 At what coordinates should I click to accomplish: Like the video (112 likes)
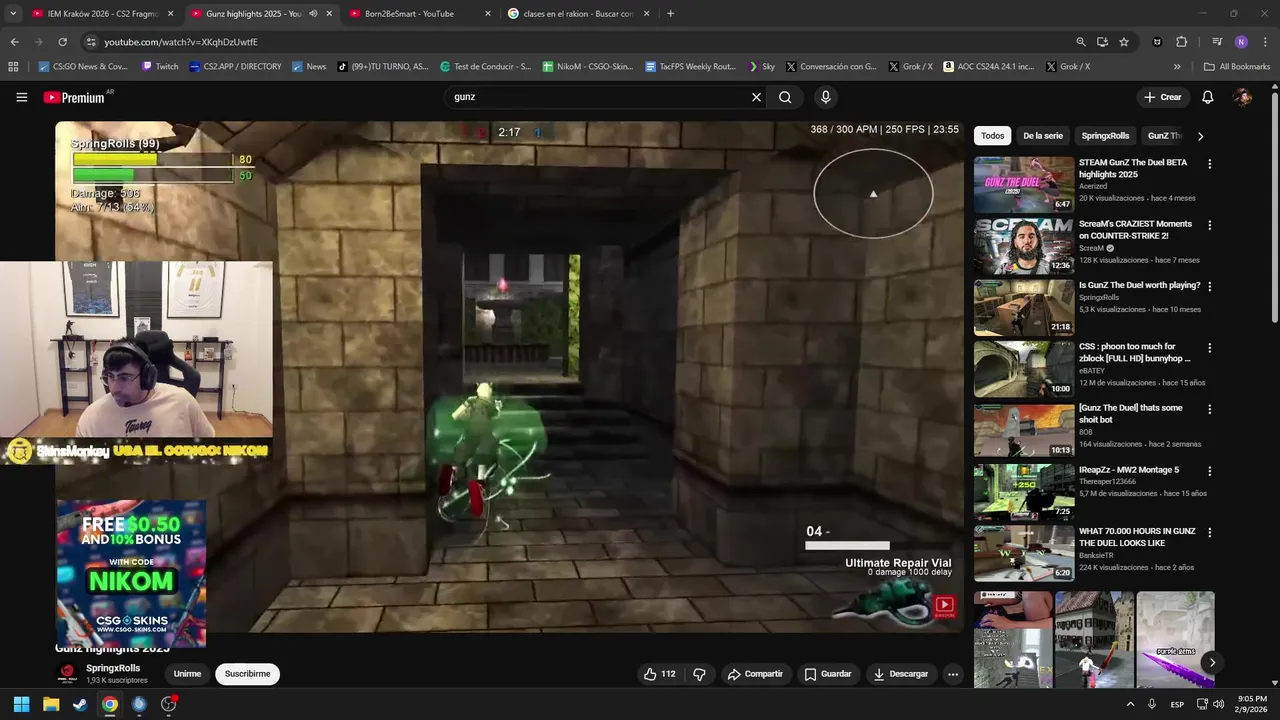point(660,674)
